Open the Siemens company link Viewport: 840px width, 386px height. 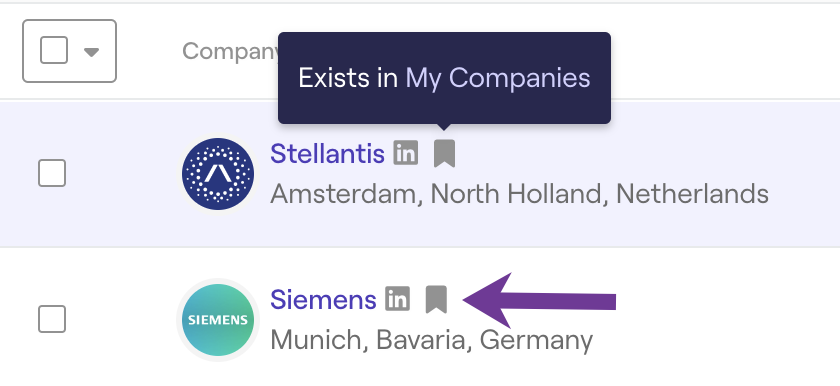pyautogui.click(x=323, y=299)
